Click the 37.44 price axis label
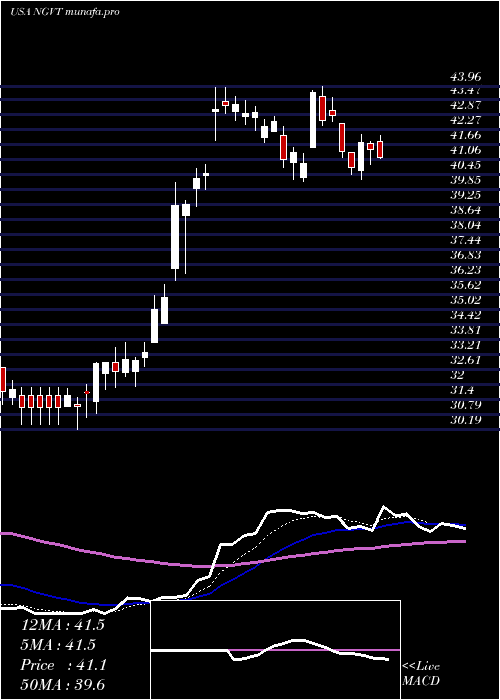Viewport: 500px width, 700px height. [x=465, y=240]
